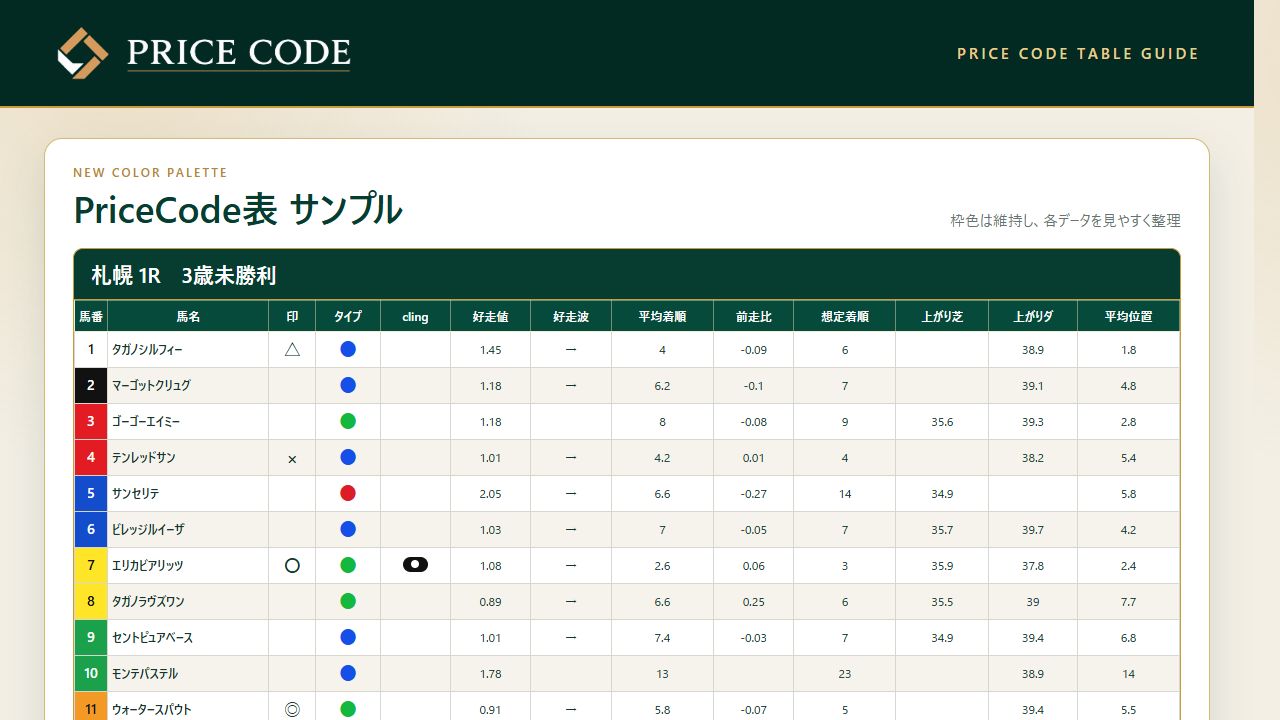The height and width of the screenshot is (720, 1280).
Task: Select horse name タガノラヴズワン
Action: (x=148, y=602)
